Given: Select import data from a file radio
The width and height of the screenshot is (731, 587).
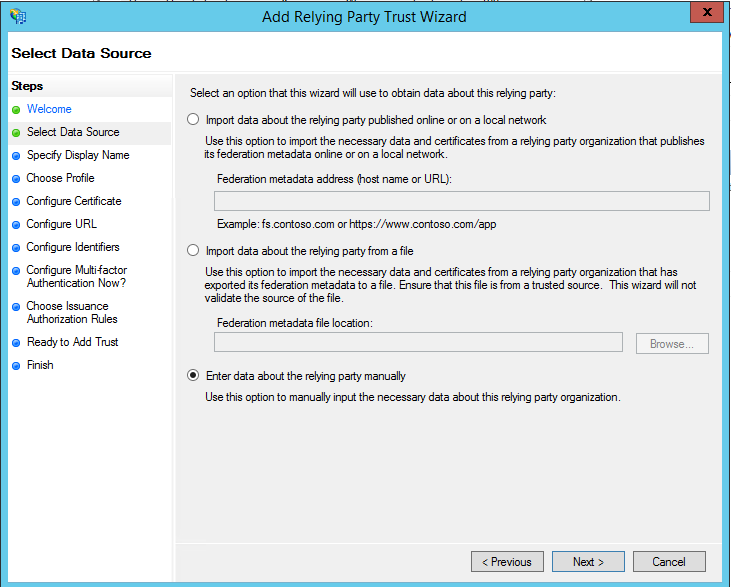Looking at the screenshot, I should coord(193,251).
